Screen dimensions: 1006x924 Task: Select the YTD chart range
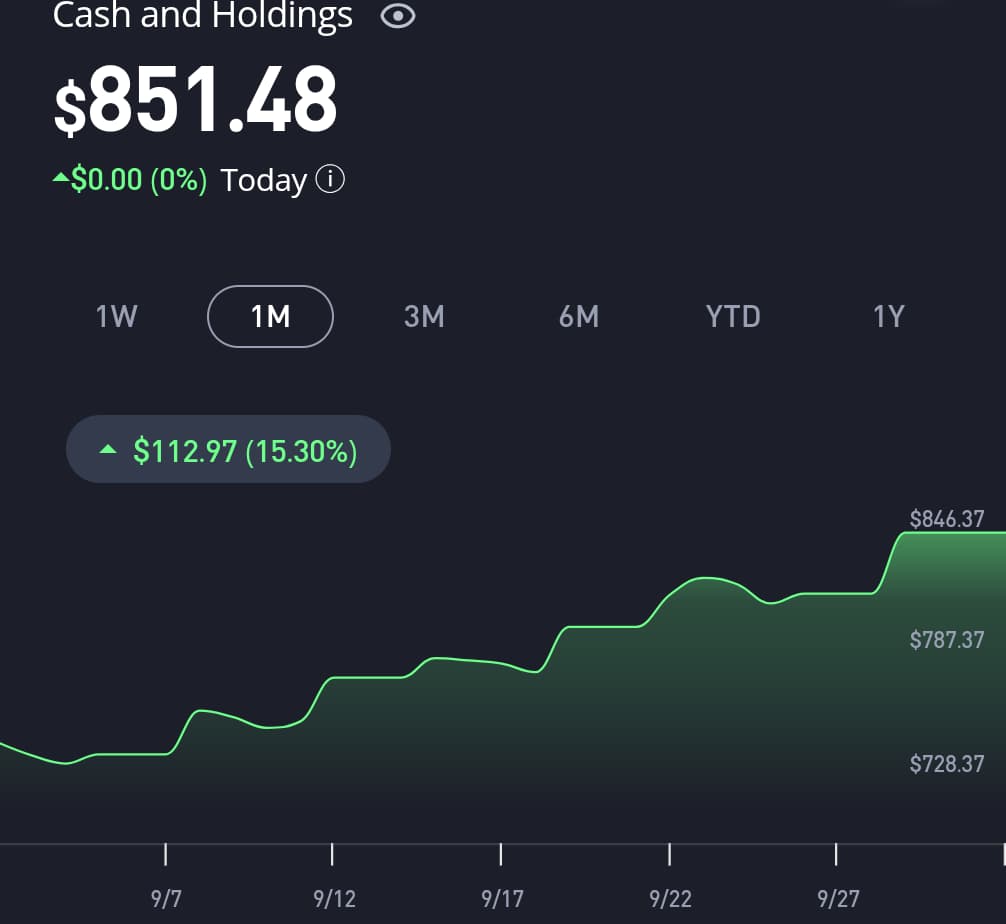click(733, 317)
